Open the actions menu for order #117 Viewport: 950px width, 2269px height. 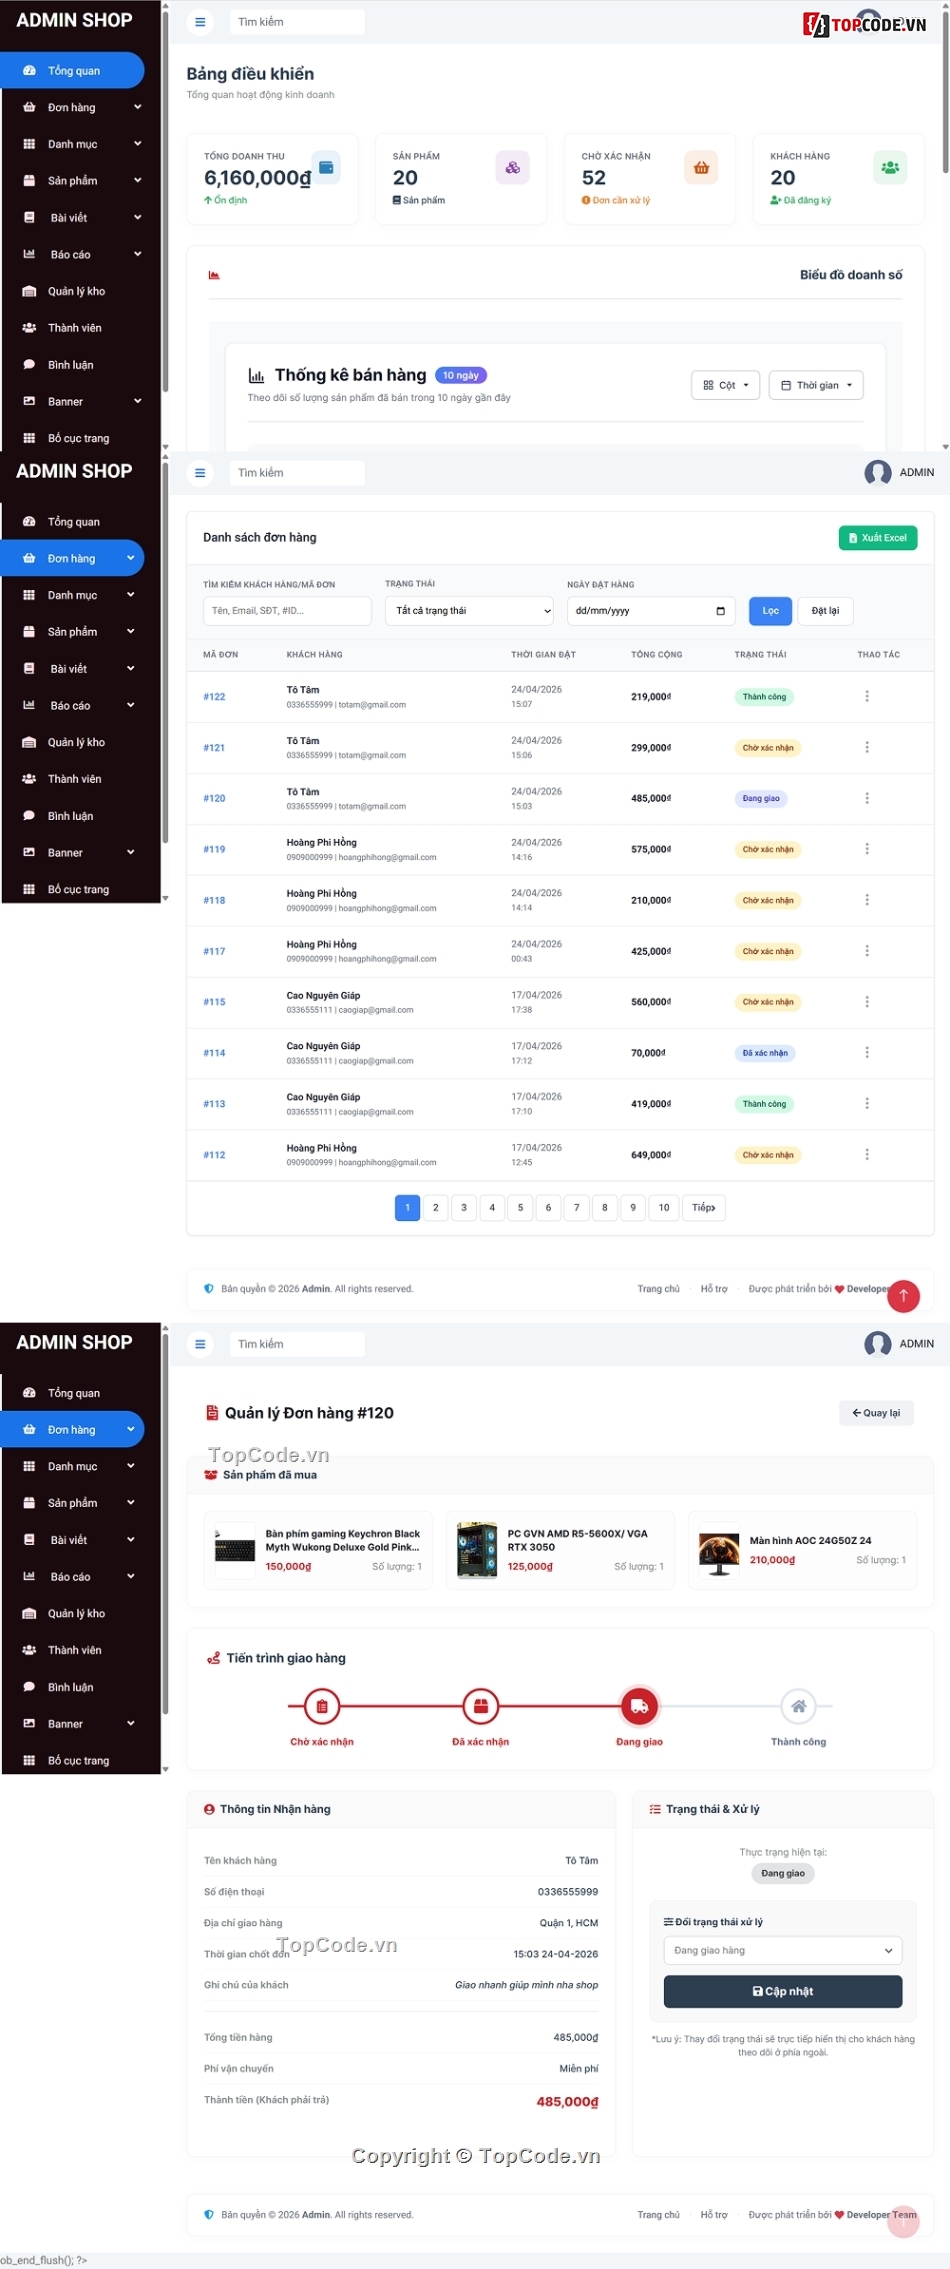click(867, 951)
